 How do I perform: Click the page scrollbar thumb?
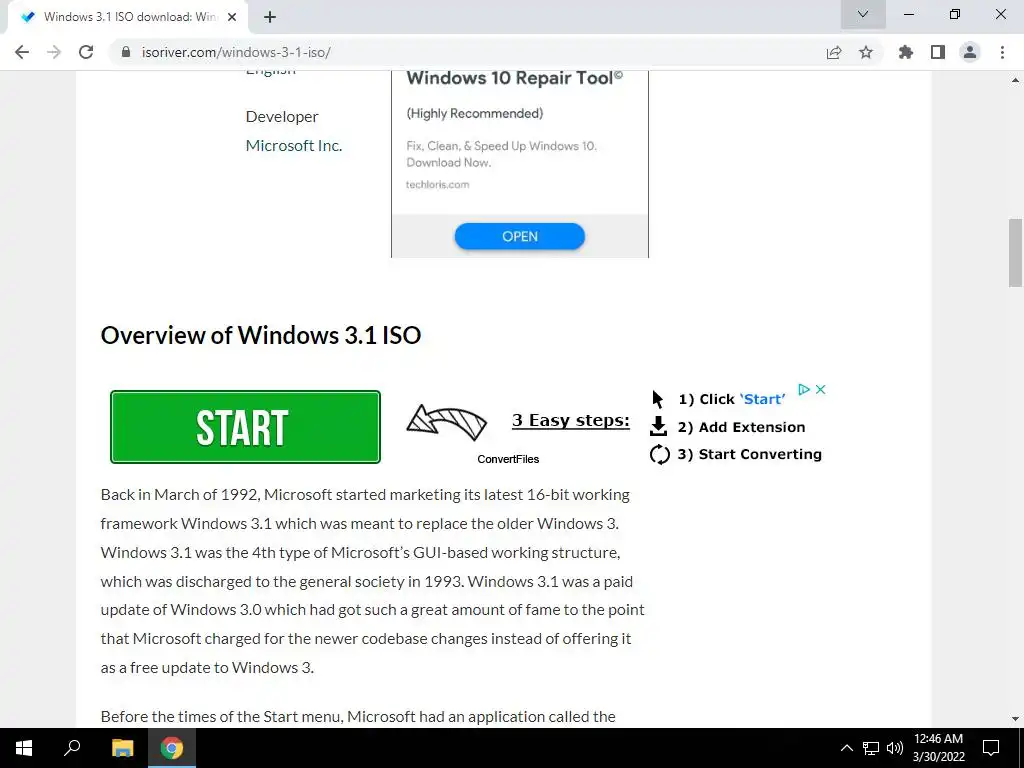1015,253
